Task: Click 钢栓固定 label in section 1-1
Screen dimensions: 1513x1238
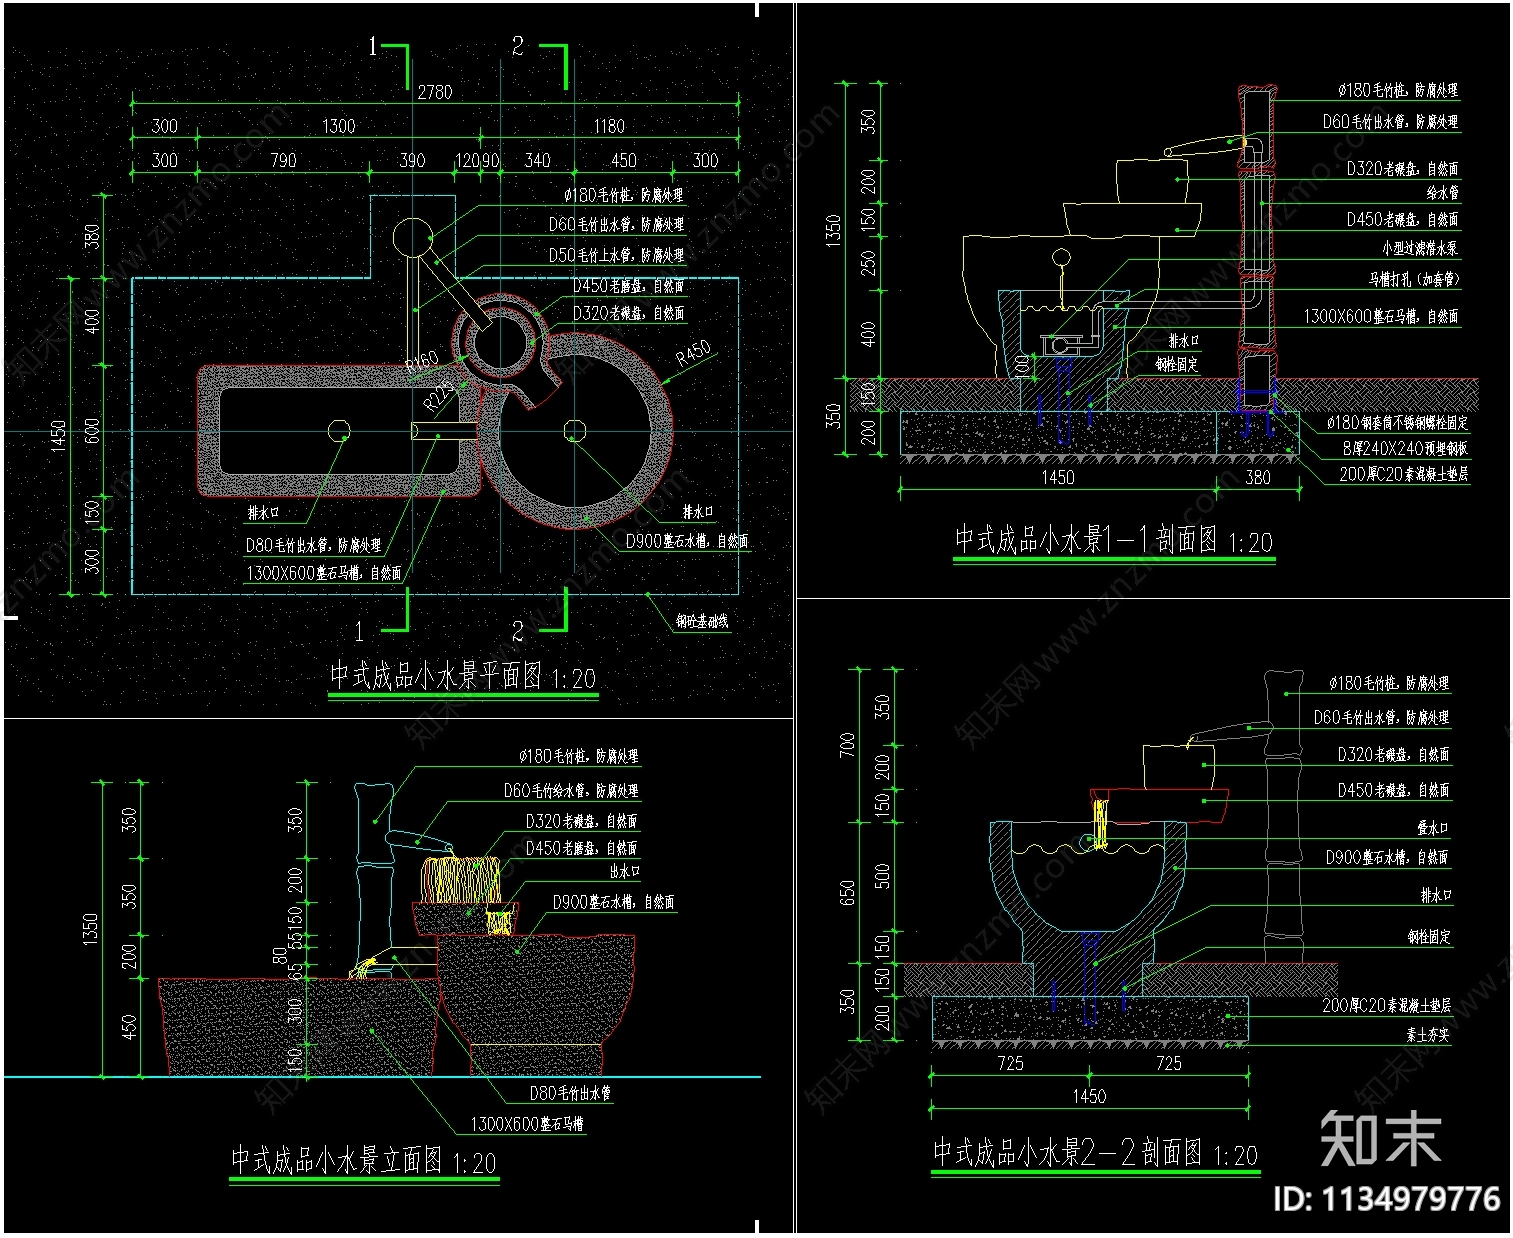Action: coord(1177,365)
